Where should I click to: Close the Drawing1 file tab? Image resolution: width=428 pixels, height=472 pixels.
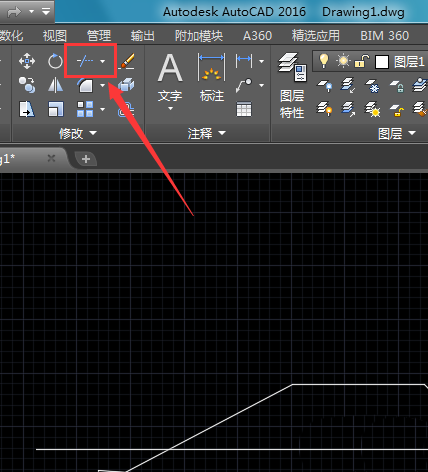(51, 158)
